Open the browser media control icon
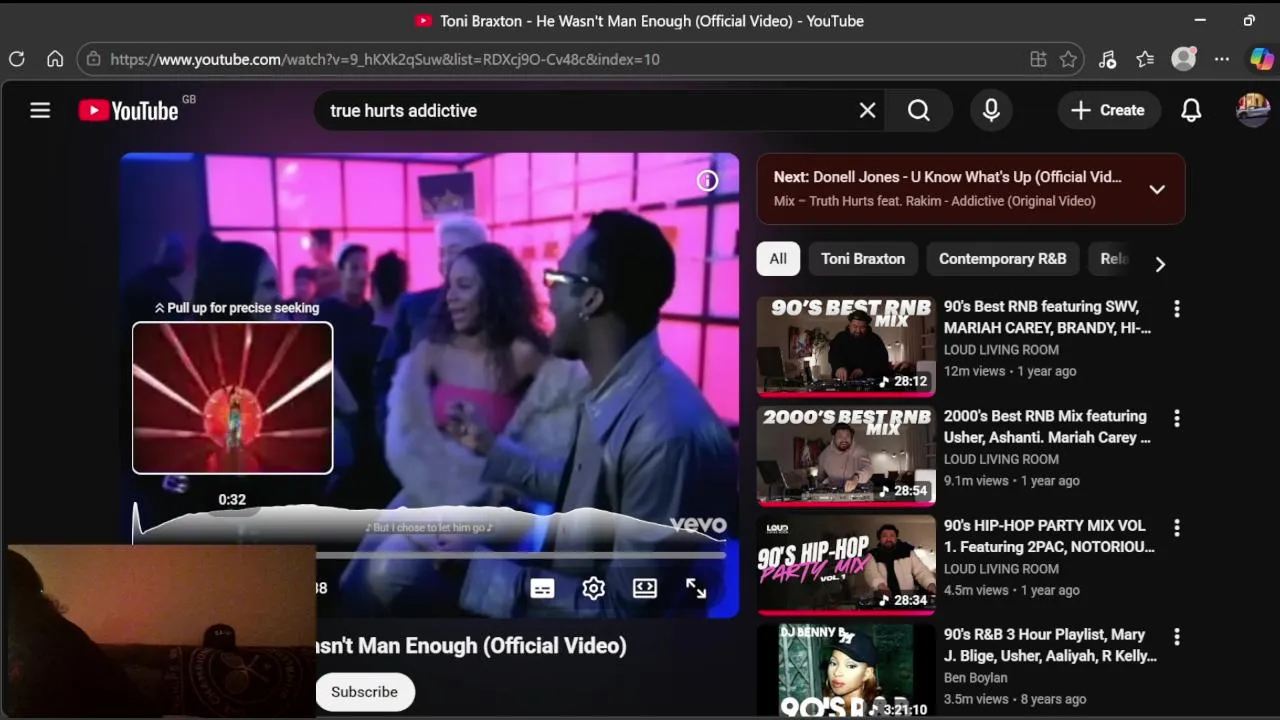The width and height of the screenshot is (1280, 720). pos(1107,59)
